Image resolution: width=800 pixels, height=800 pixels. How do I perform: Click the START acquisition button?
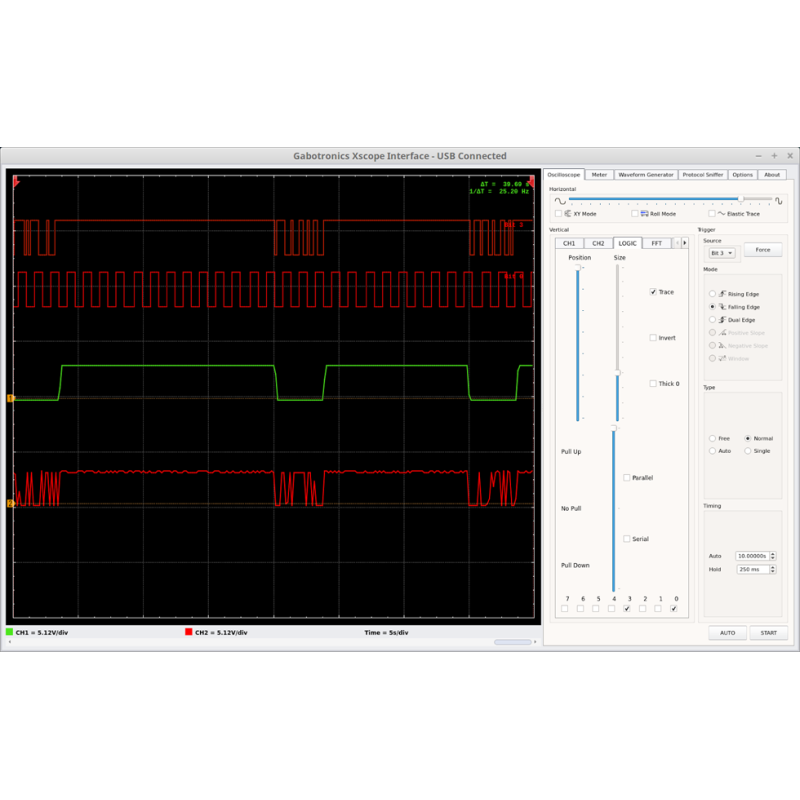[769, 633]
